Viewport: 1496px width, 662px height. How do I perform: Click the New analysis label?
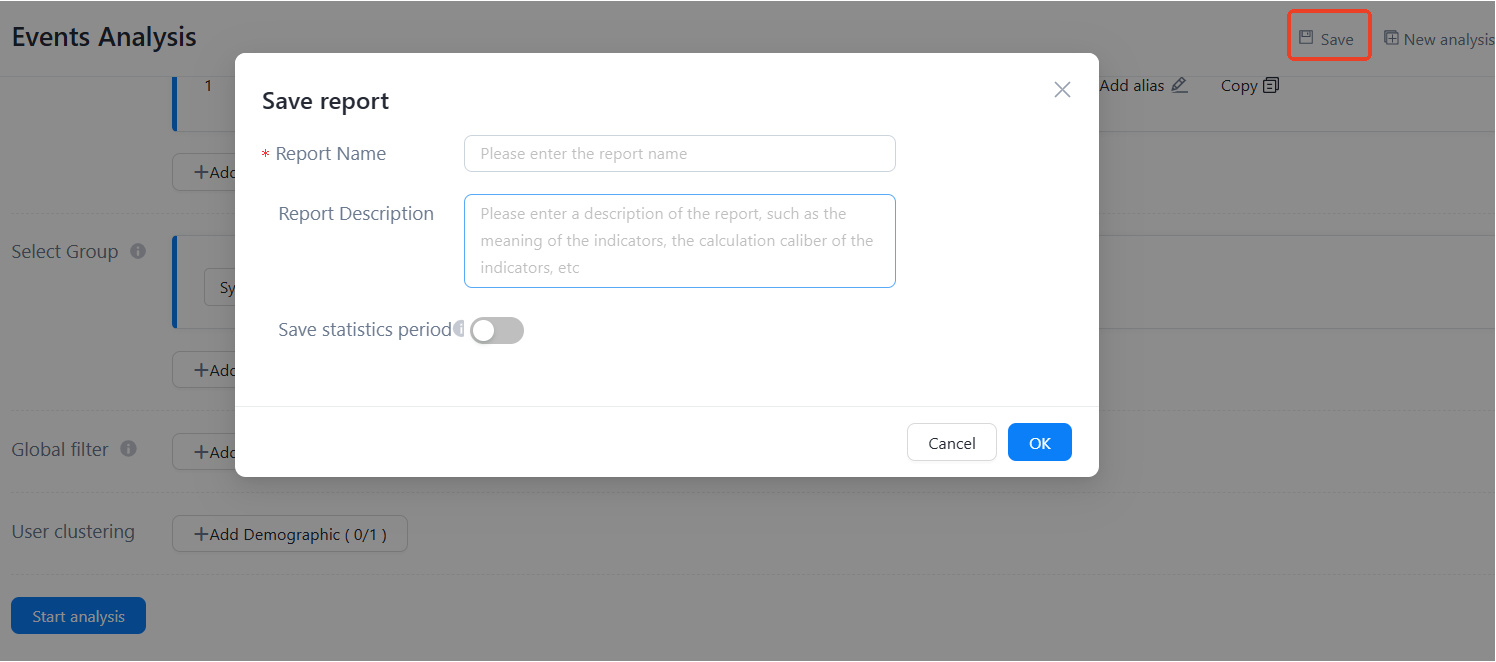tap(1448, 40)
